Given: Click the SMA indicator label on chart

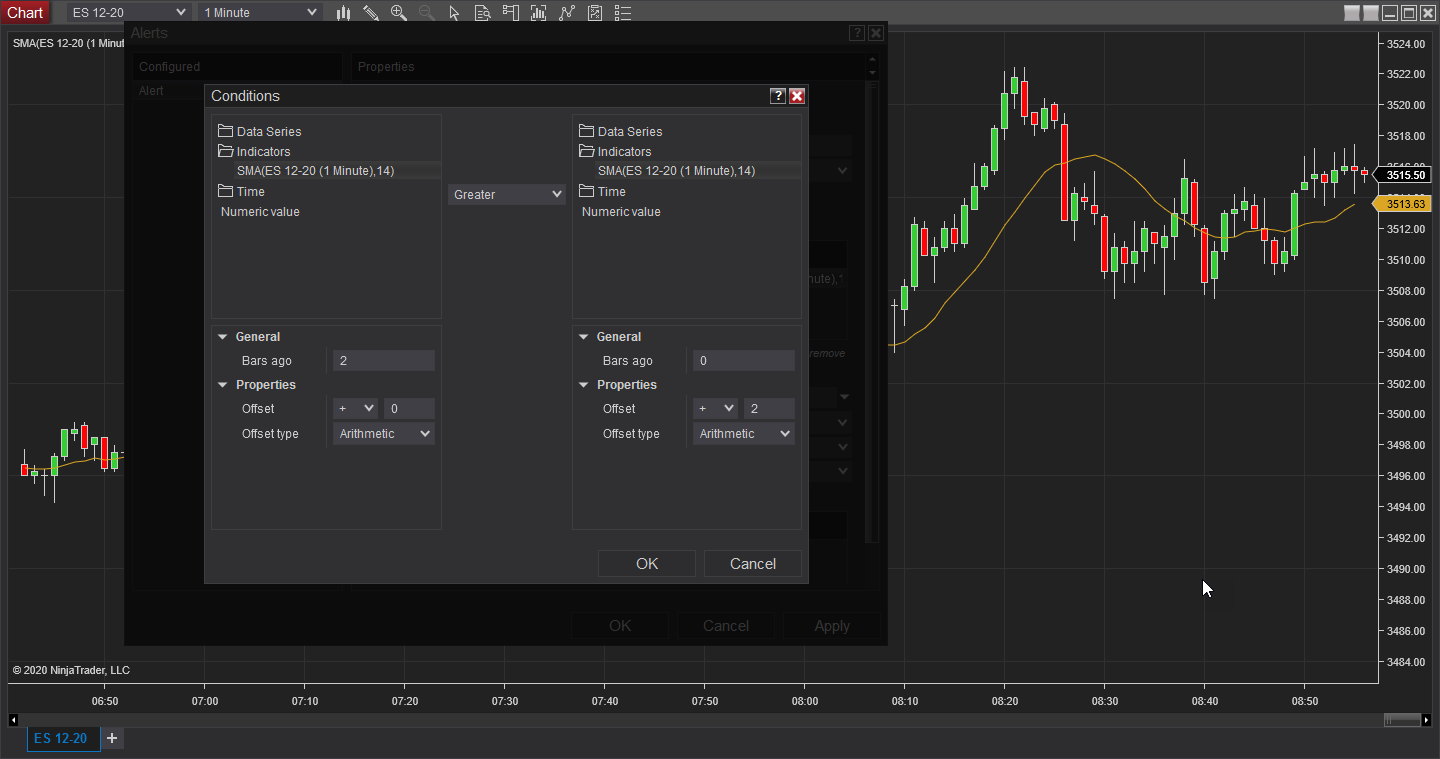Looking at the screenshot, I should [x=67, y=43].
